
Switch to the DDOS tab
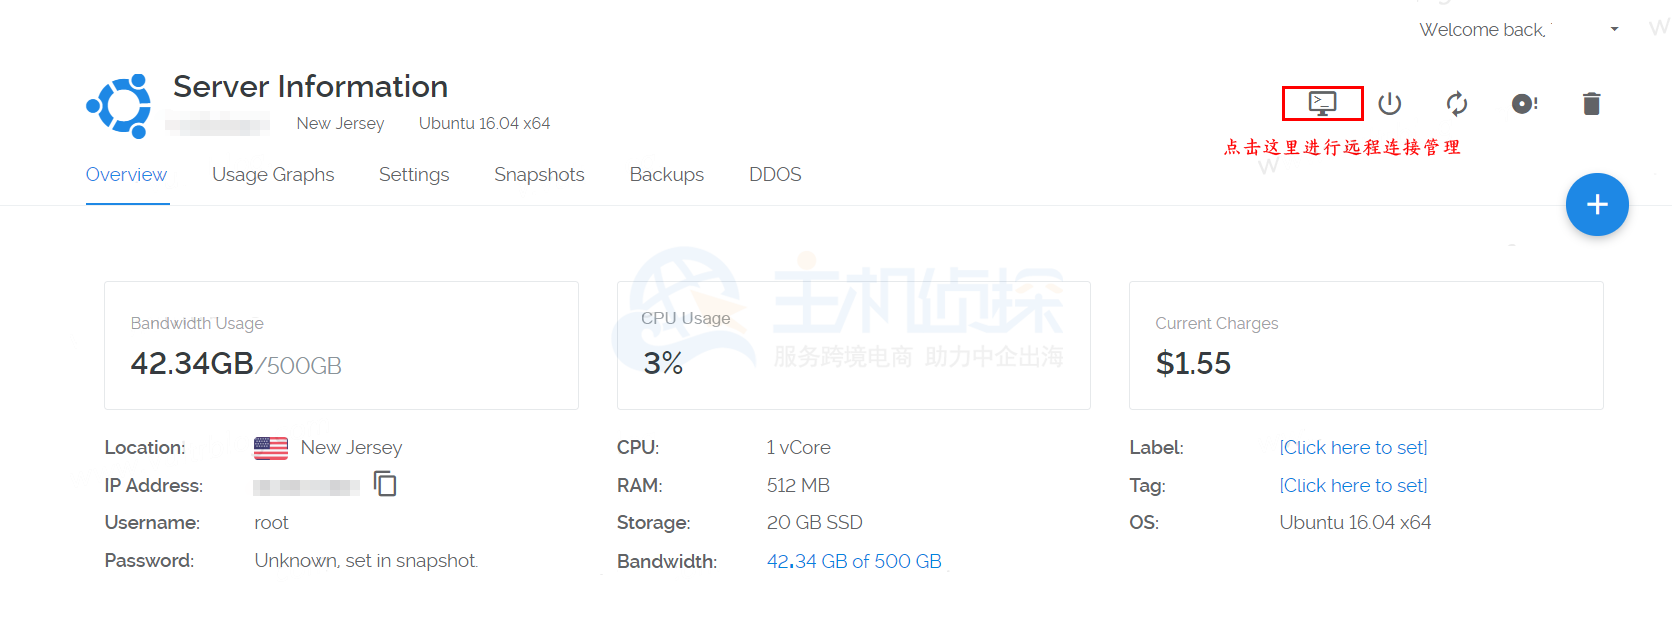pos(775,175)
